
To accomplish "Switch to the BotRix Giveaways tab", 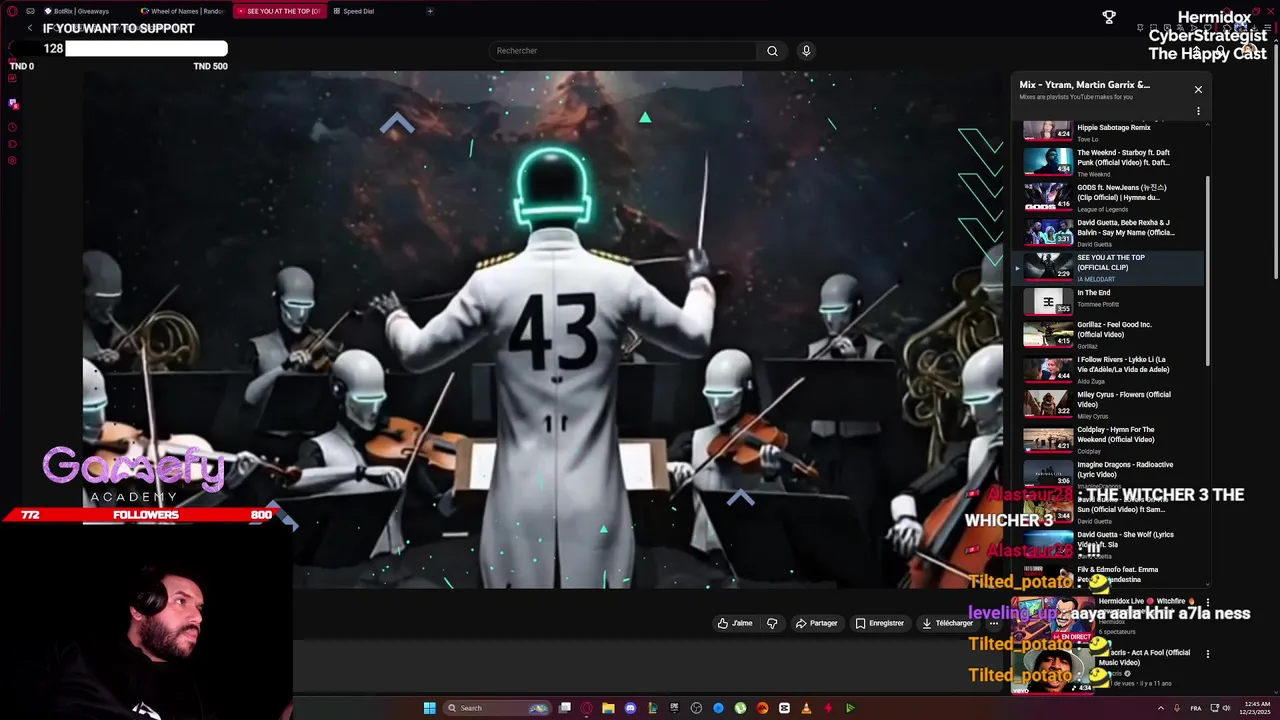I will (85, 11).
